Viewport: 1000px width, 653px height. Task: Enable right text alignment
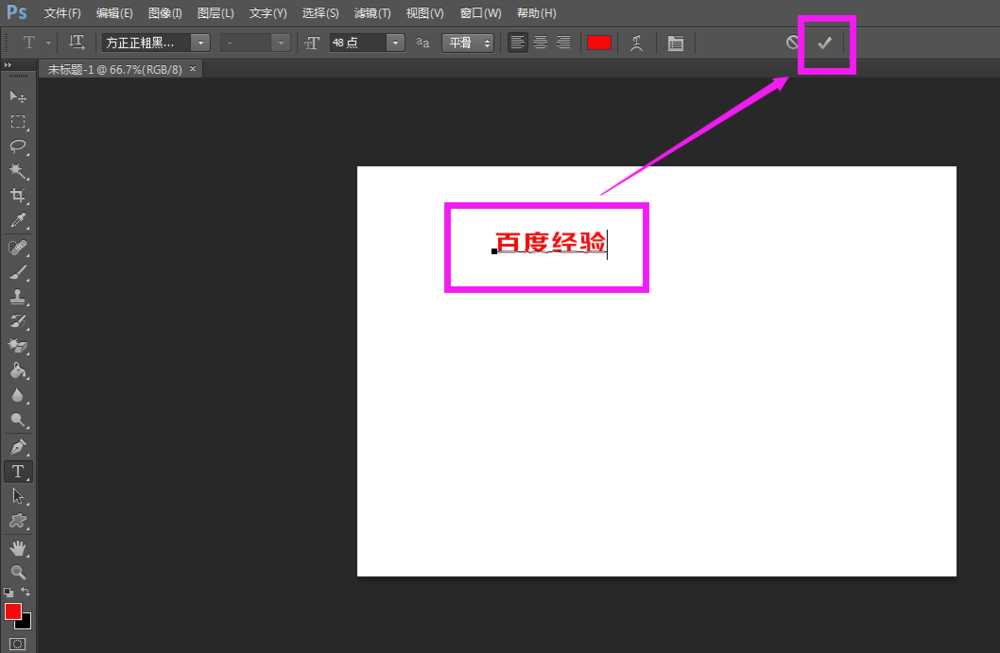563,42
